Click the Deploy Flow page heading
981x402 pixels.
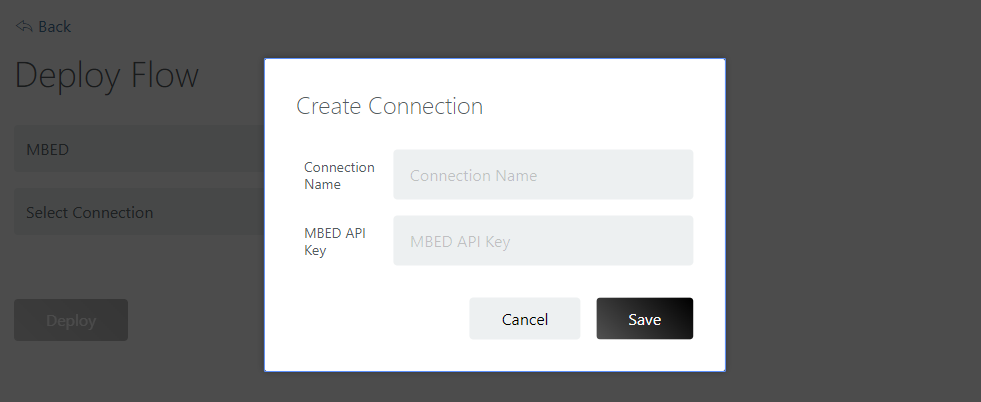tap(106, 76)
